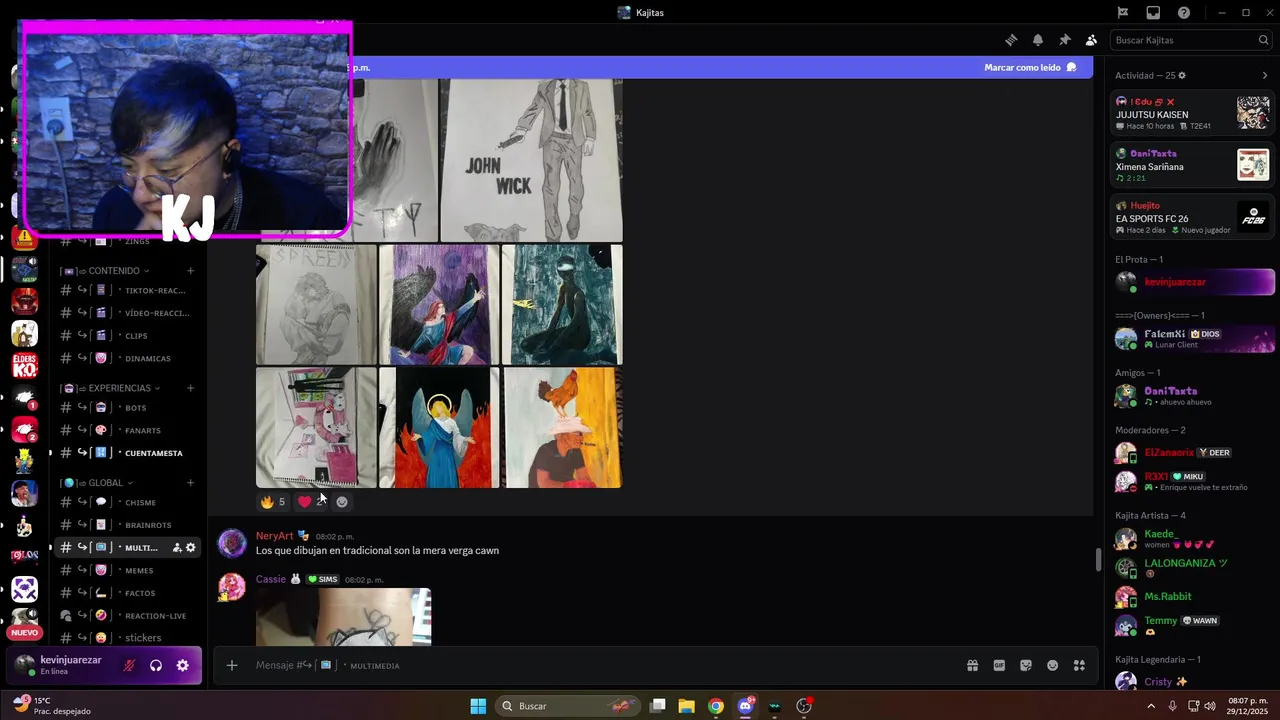Viewport: 1280px width, 720px height.
Task: Open the MEMES channel
Action: [x=127, y=570]
